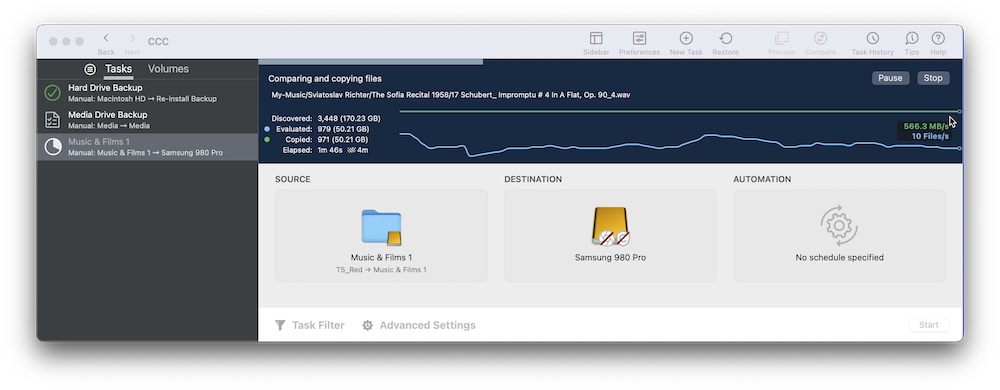Click the Task Filter funnel icon
This screenshot has width=1000, height=390.
(x=280, y=325)
